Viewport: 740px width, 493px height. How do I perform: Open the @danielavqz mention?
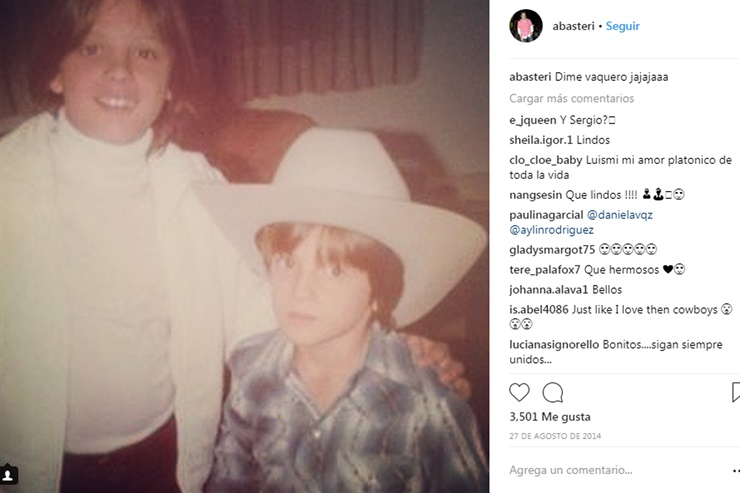tap(620, 215)
